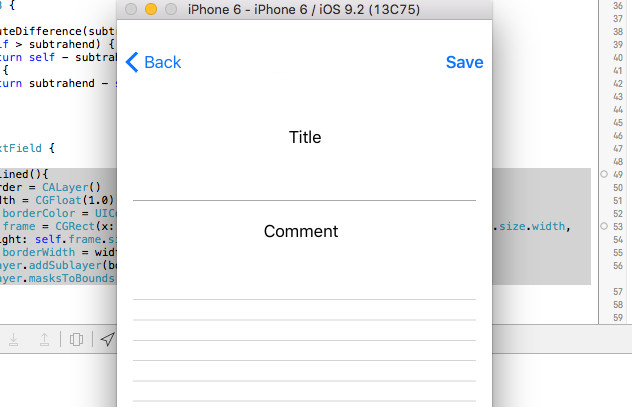Click the simulator title bar text
Viewport: 632px width, 407px height.
pyautogui.click(x=304, y=9)
